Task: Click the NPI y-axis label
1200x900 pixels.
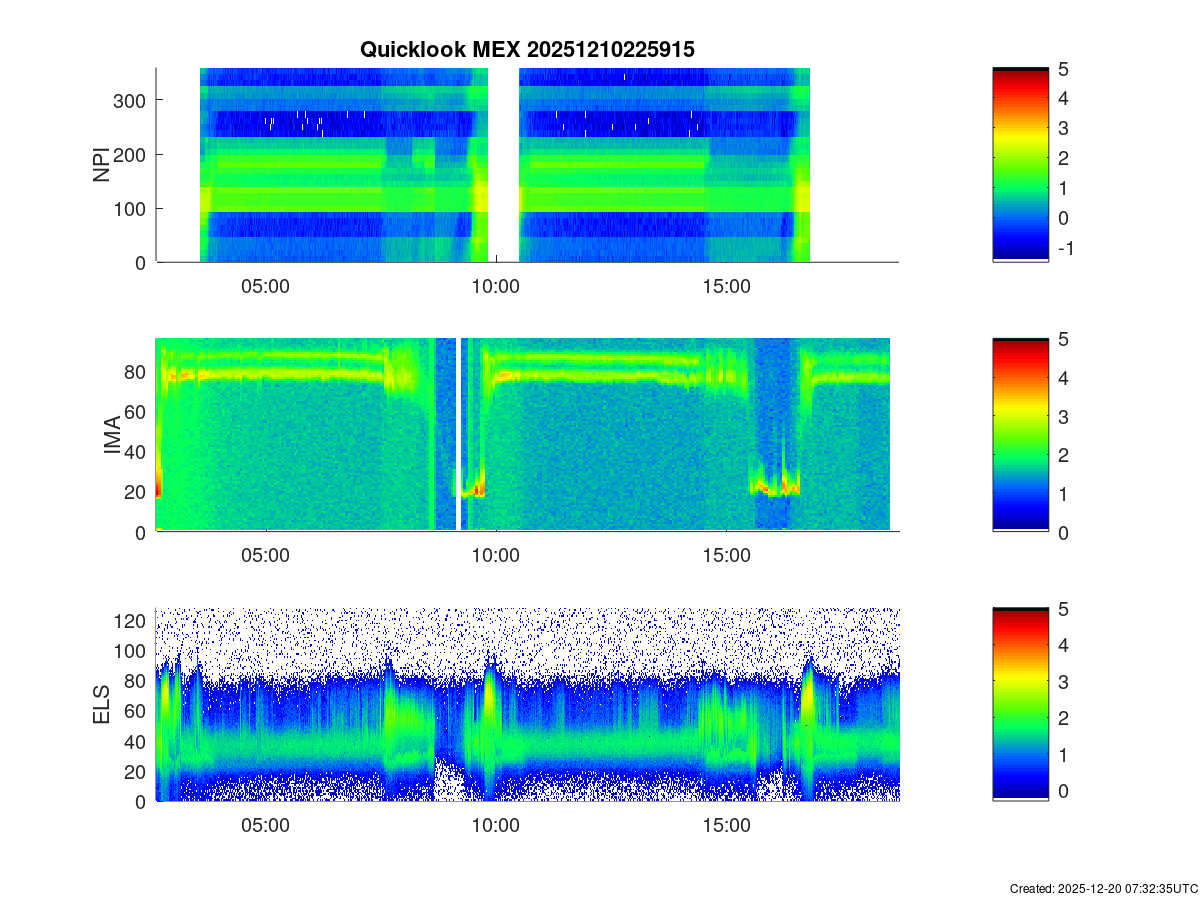Action: pos(101,165)
